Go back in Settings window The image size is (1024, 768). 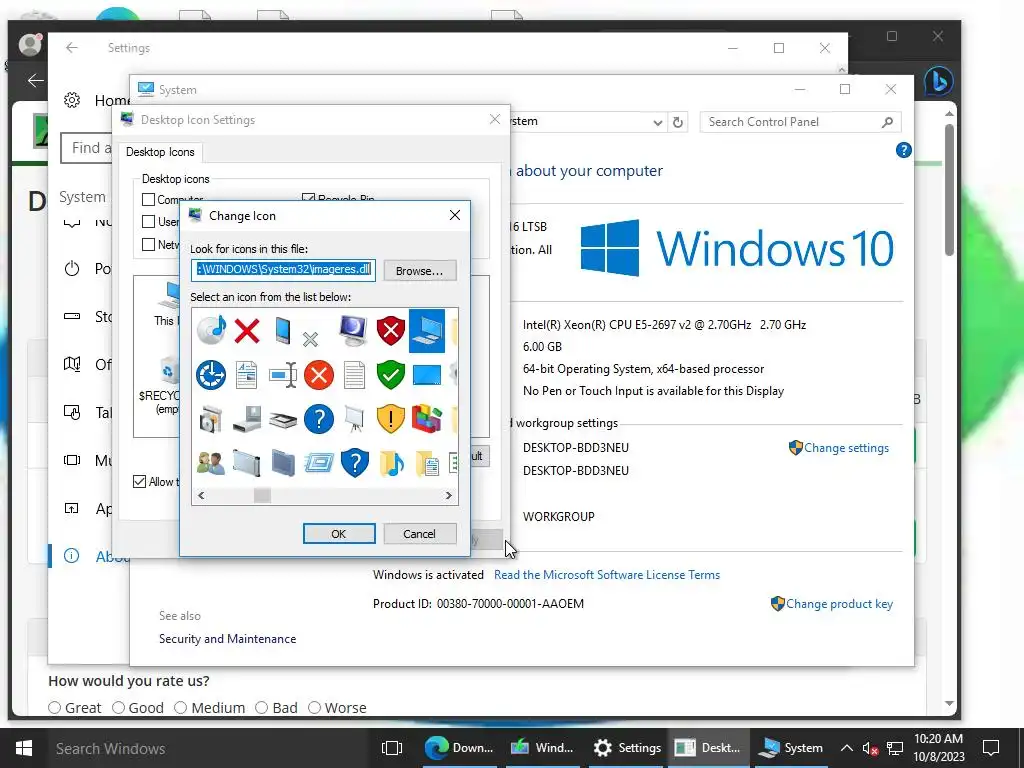[72, 48]
